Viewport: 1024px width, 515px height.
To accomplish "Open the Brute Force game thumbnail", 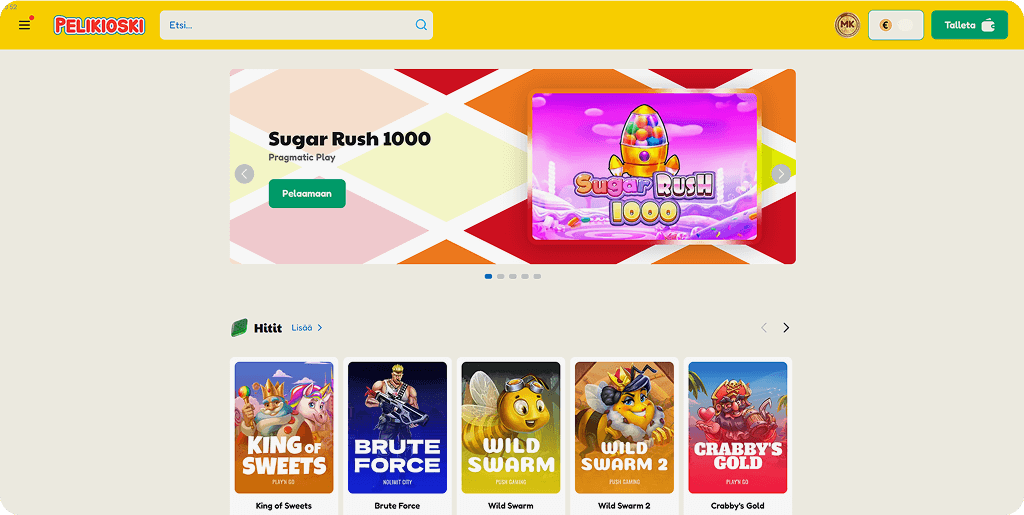I will (397, 428).
